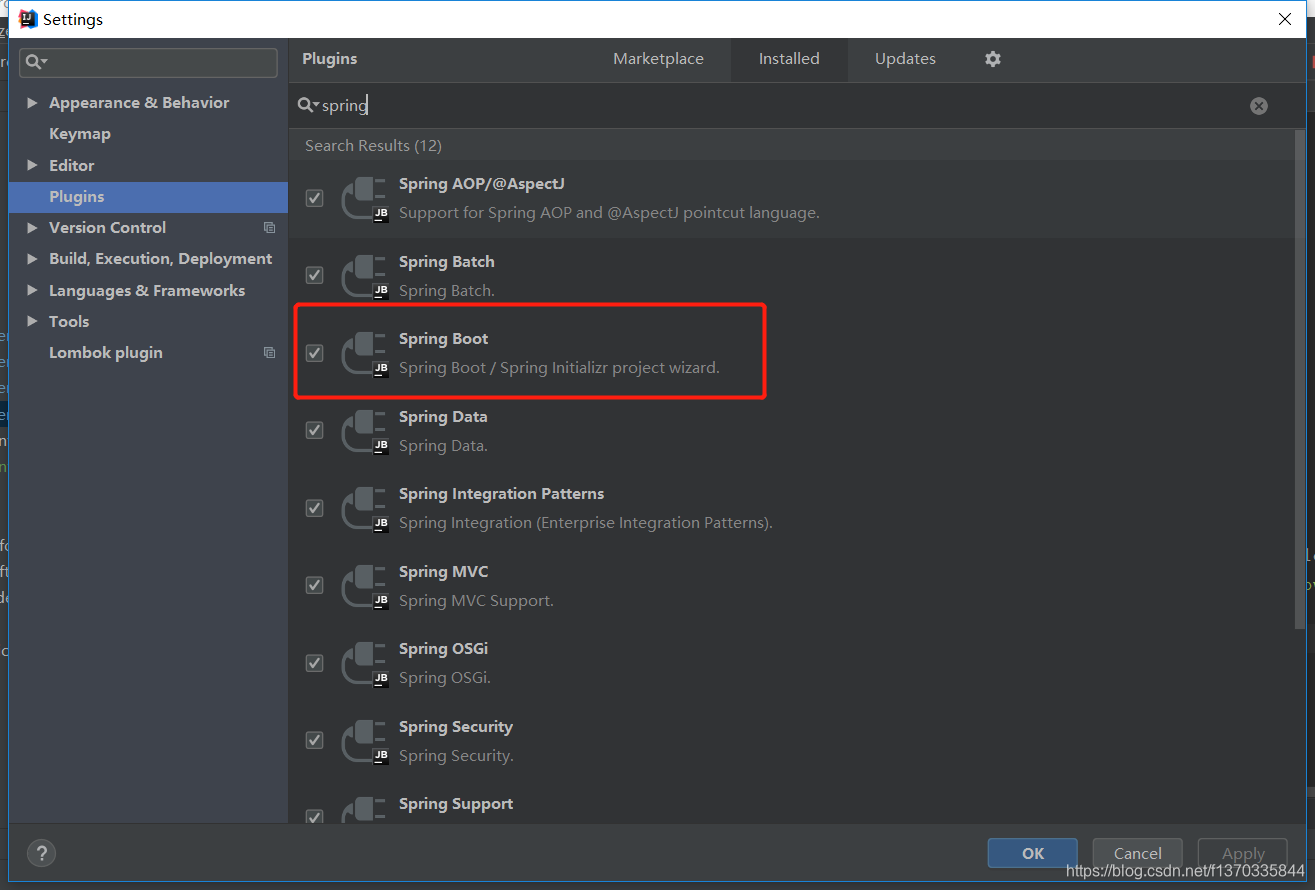Select the Spring Integration Patterns title
1315x890 pixels.
click(501, 494)
